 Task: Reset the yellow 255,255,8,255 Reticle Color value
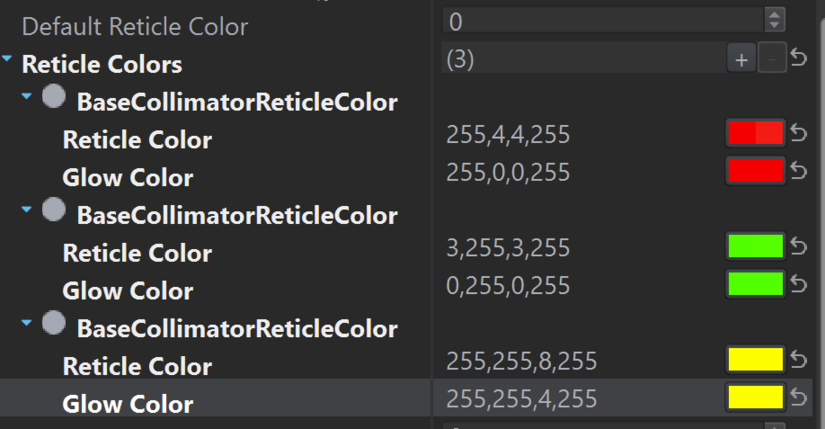[799, 359]
